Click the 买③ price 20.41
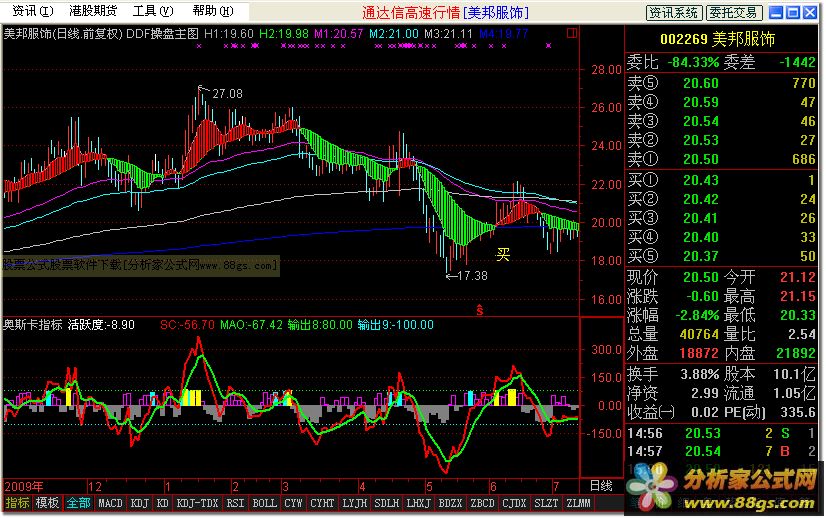This screenshot has width=826, height=518. [x=701, y=218]
